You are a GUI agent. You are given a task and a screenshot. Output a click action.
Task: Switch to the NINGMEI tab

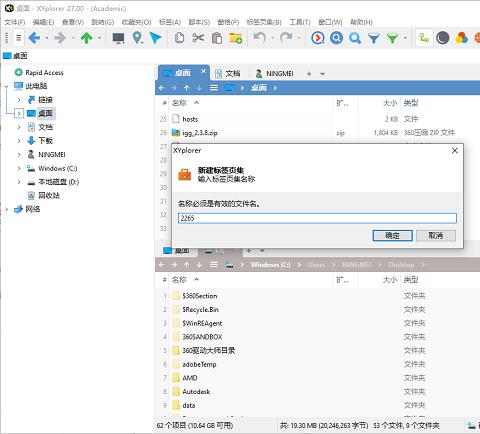click(x=275, y=73)
